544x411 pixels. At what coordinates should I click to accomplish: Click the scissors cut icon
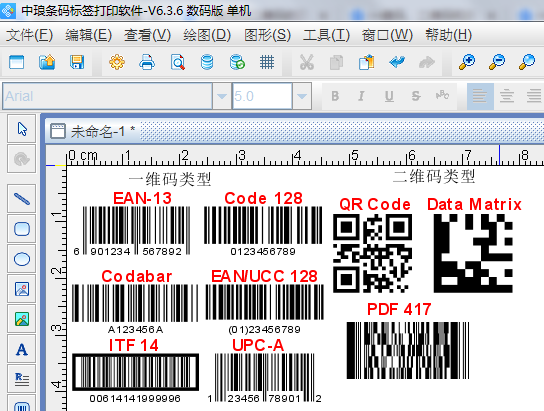point(307,63)
